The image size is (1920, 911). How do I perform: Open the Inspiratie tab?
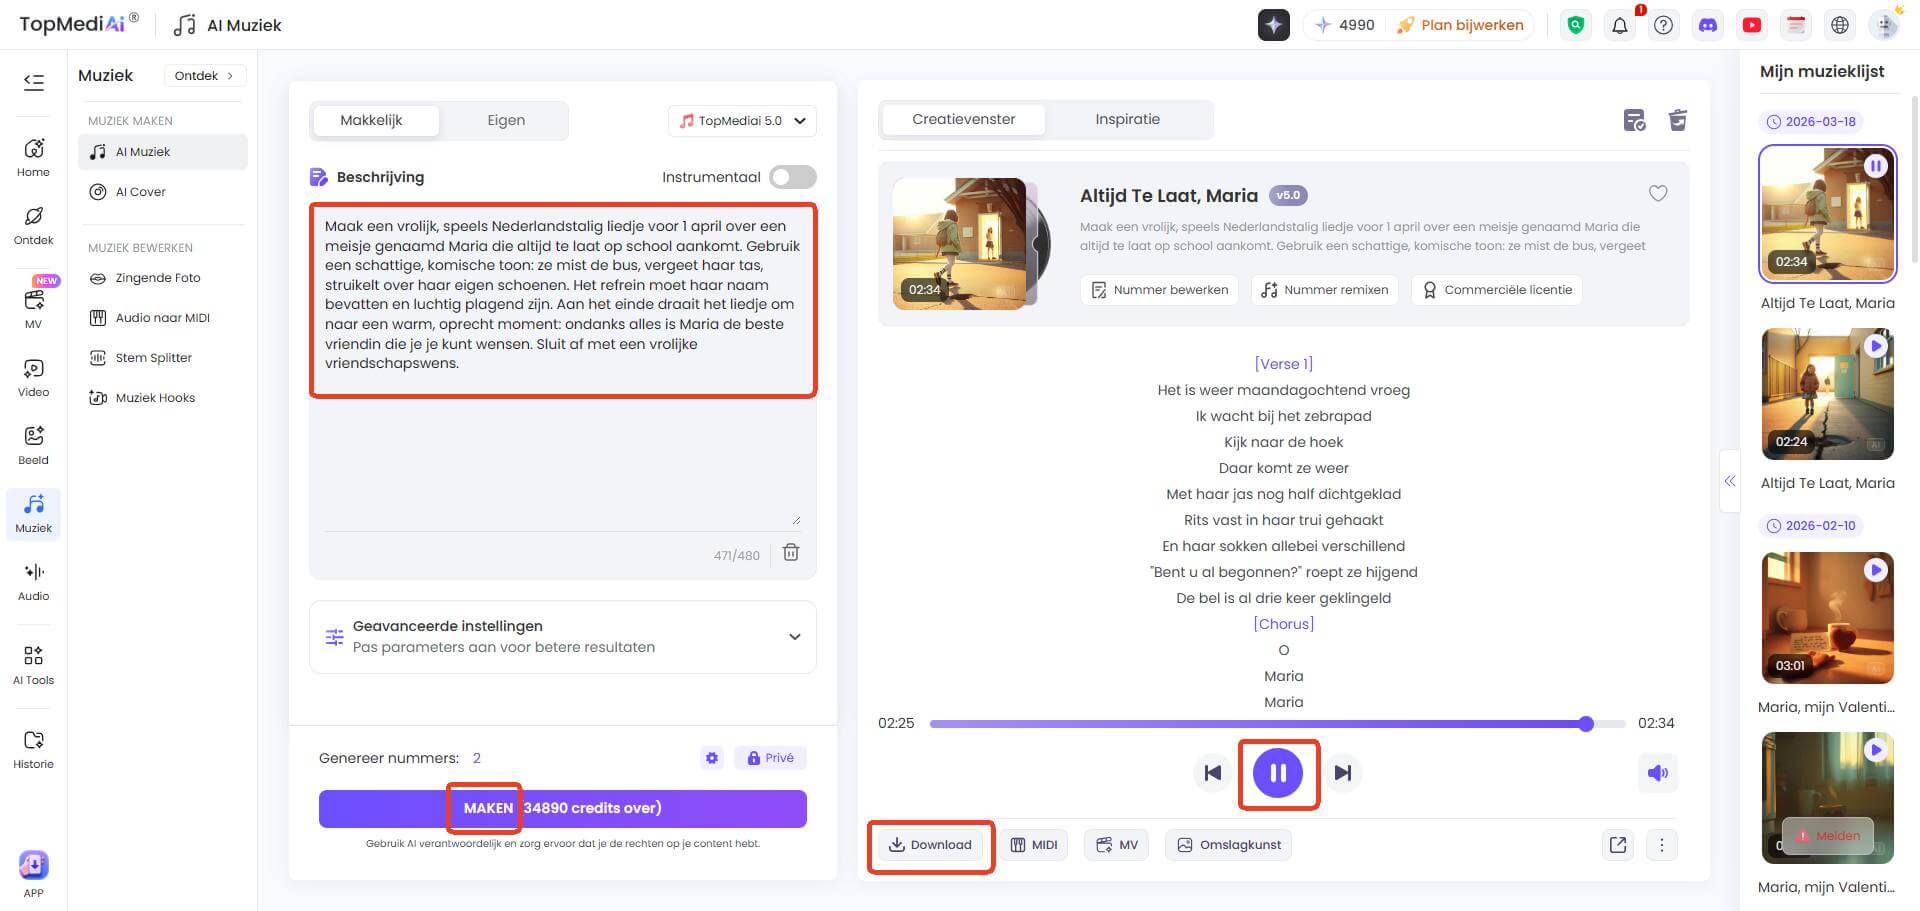1127,118
